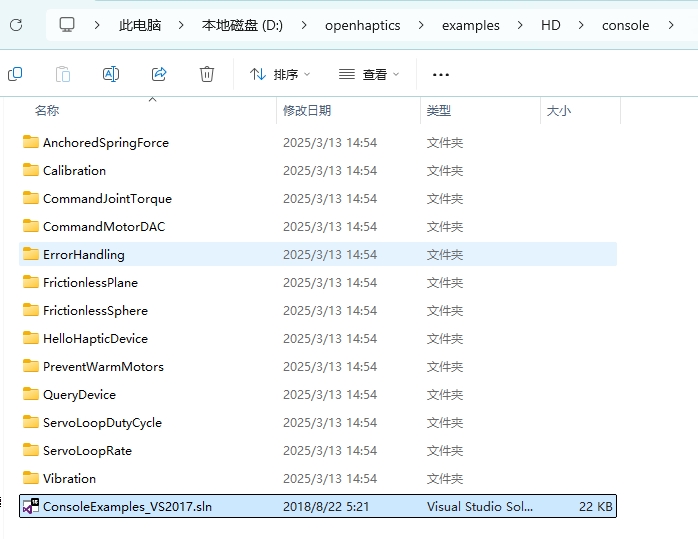Click the 名称 column header
This screenshot has width=698, height=539.
click(47, 111)
